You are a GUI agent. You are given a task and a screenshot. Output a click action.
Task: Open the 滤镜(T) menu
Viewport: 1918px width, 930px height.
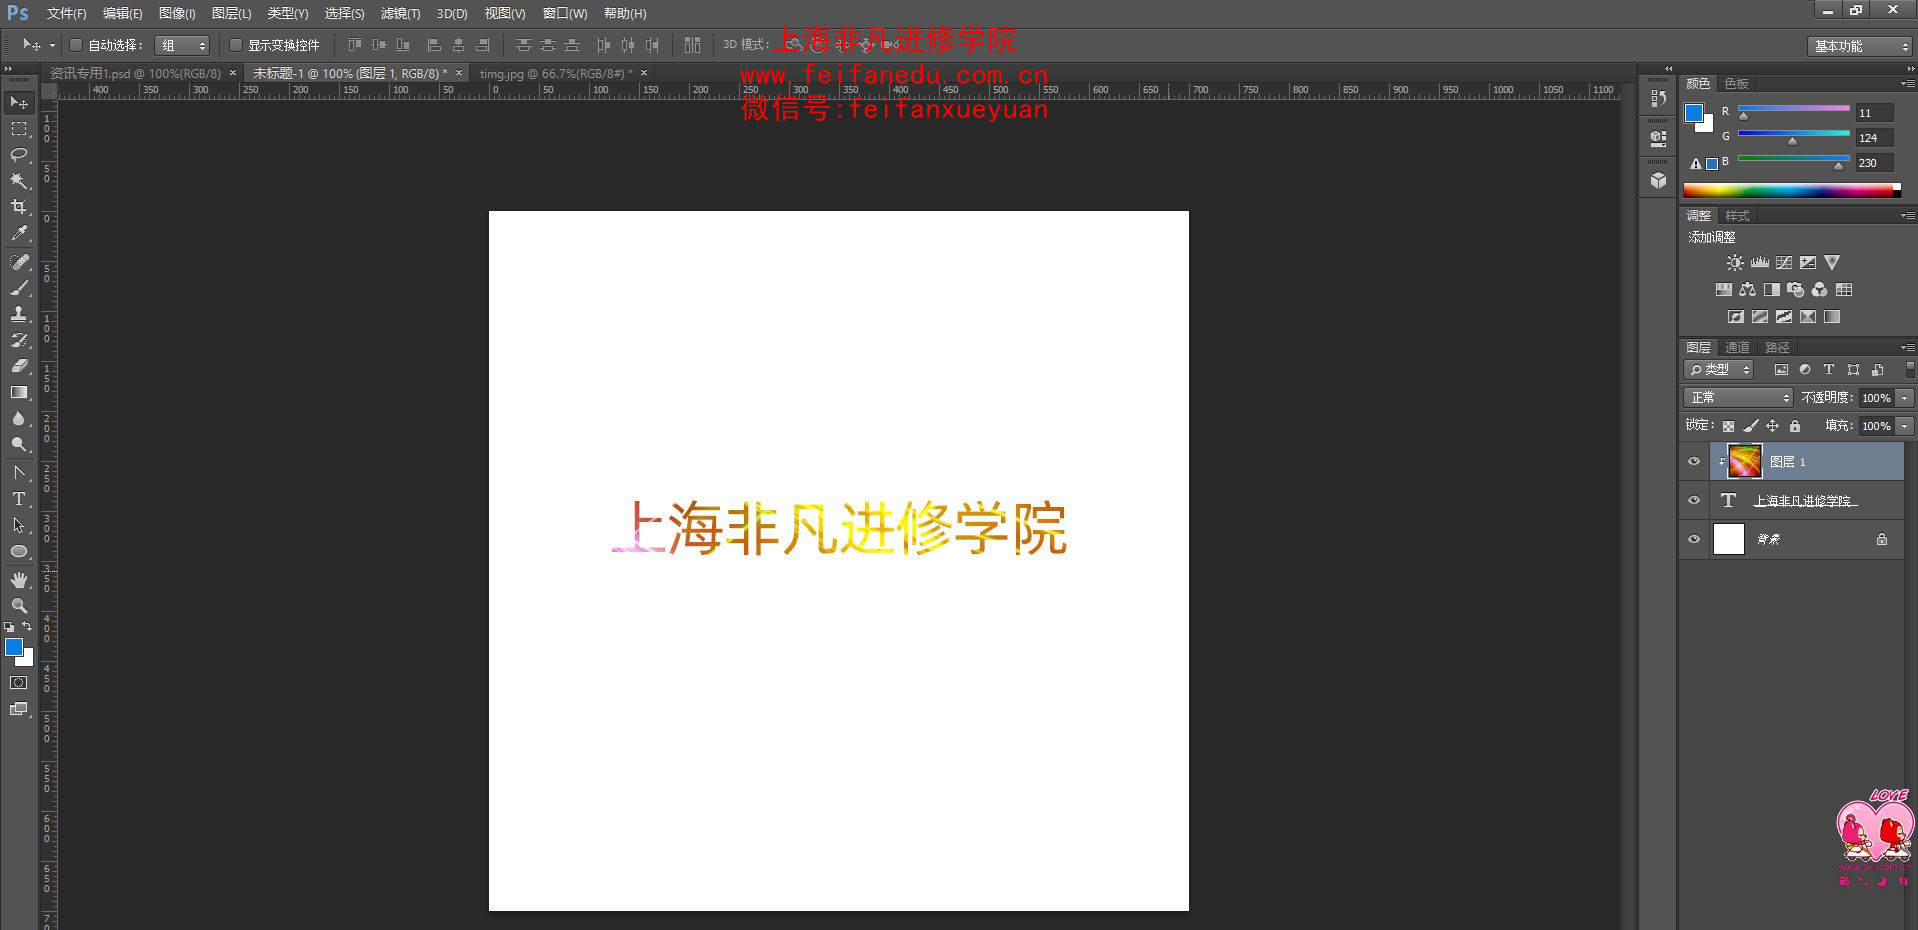[400, 14]
